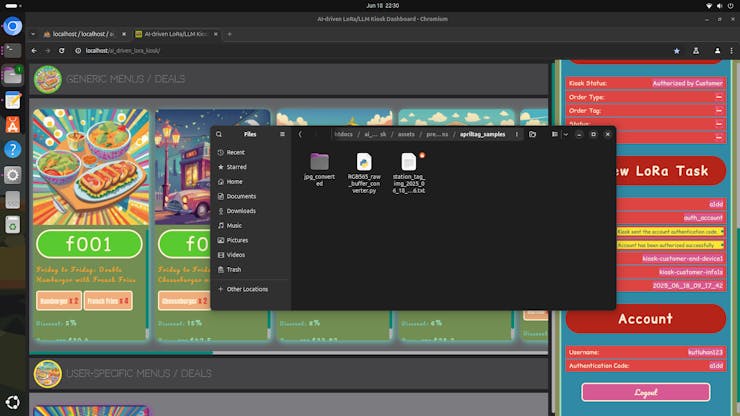Click the 'assets' path breadcrumb
This screenshot has height=416, width=740.
(405, 134)
